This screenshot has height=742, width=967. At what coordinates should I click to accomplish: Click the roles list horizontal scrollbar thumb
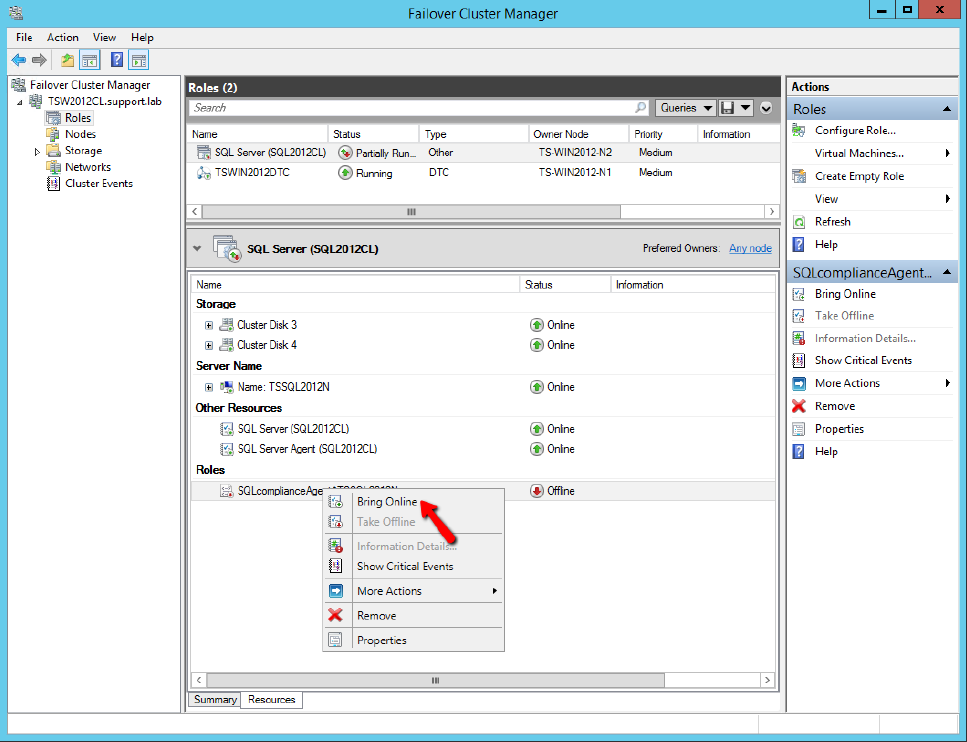pos(411,212)
